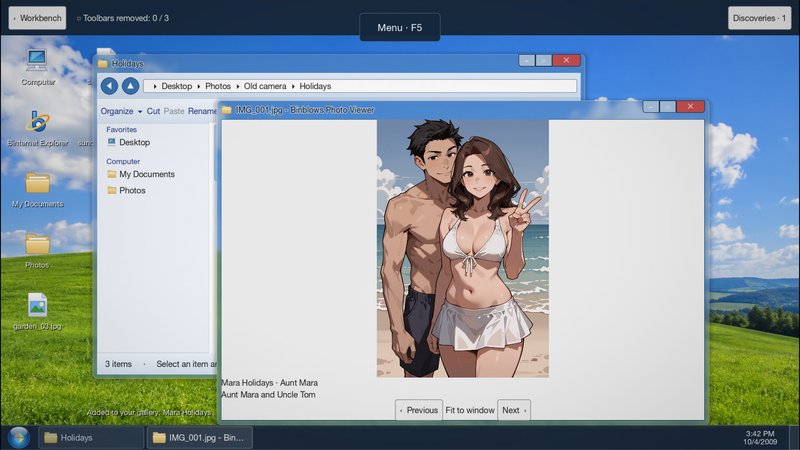Show the Previous photo
The height and width of the screenshot is (450, 800).
(x=419, y=410)
